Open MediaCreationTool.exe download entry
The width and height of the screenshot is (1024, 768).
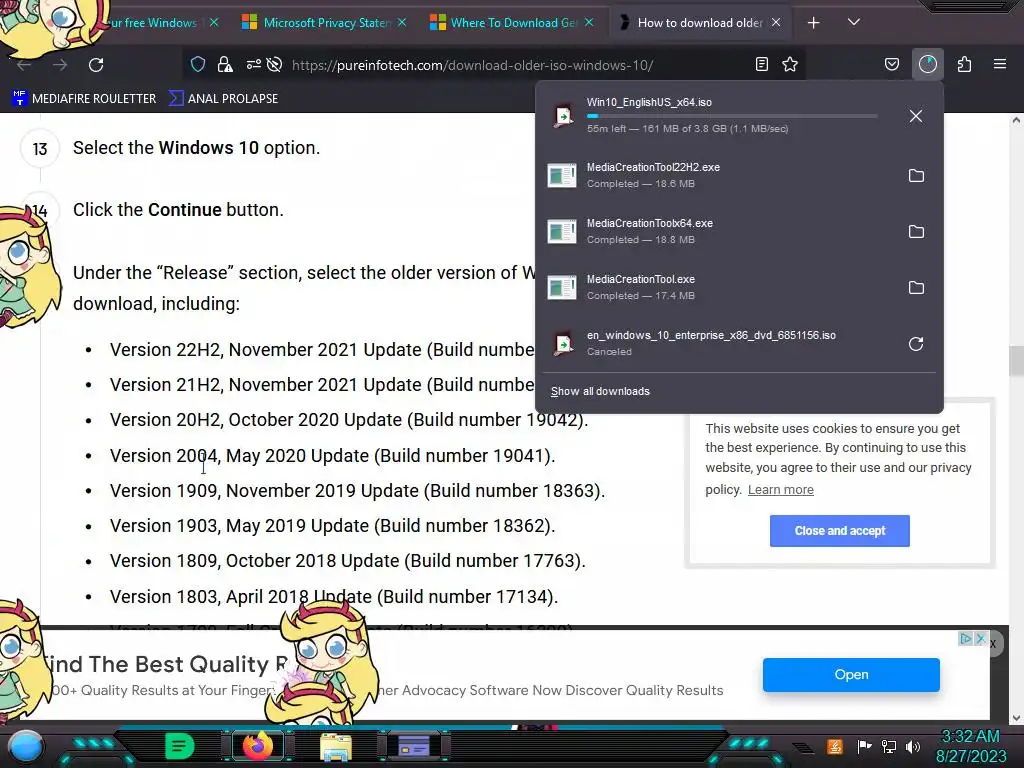coord(718,287)
